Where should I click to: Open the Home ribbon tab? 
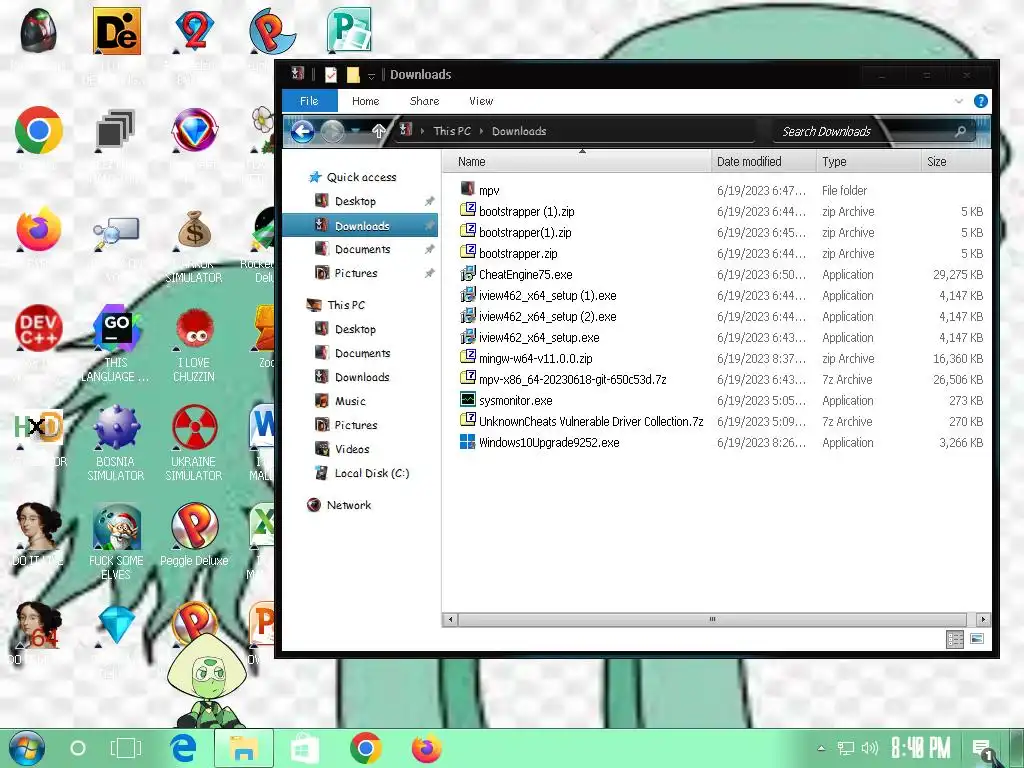pos(365,101)
